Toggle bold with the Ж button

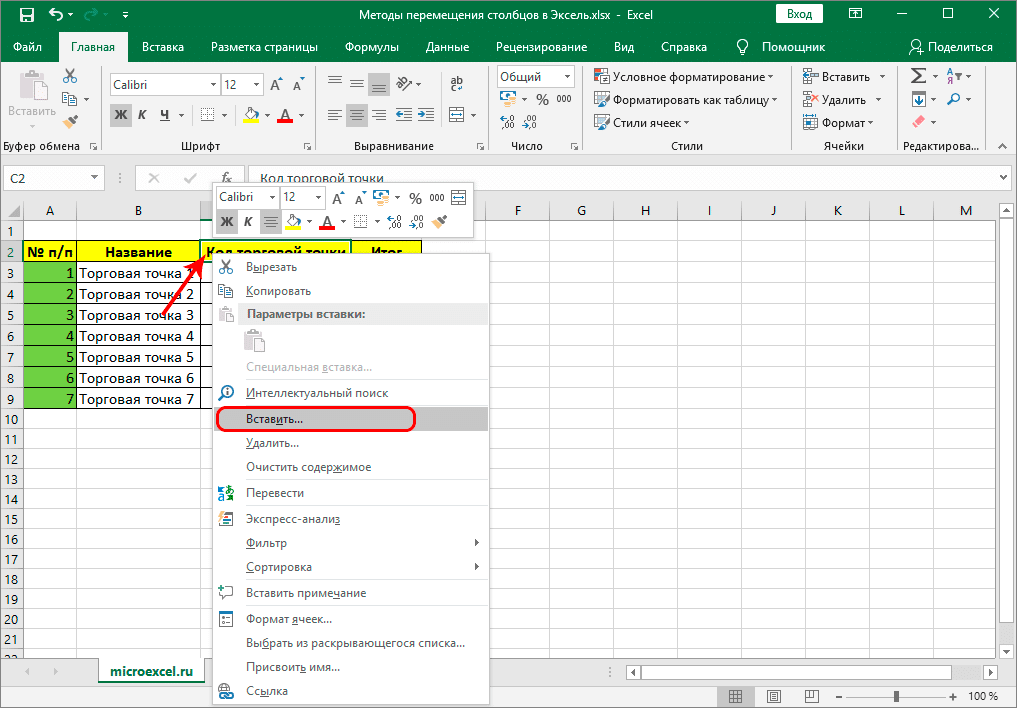(121, 115)
